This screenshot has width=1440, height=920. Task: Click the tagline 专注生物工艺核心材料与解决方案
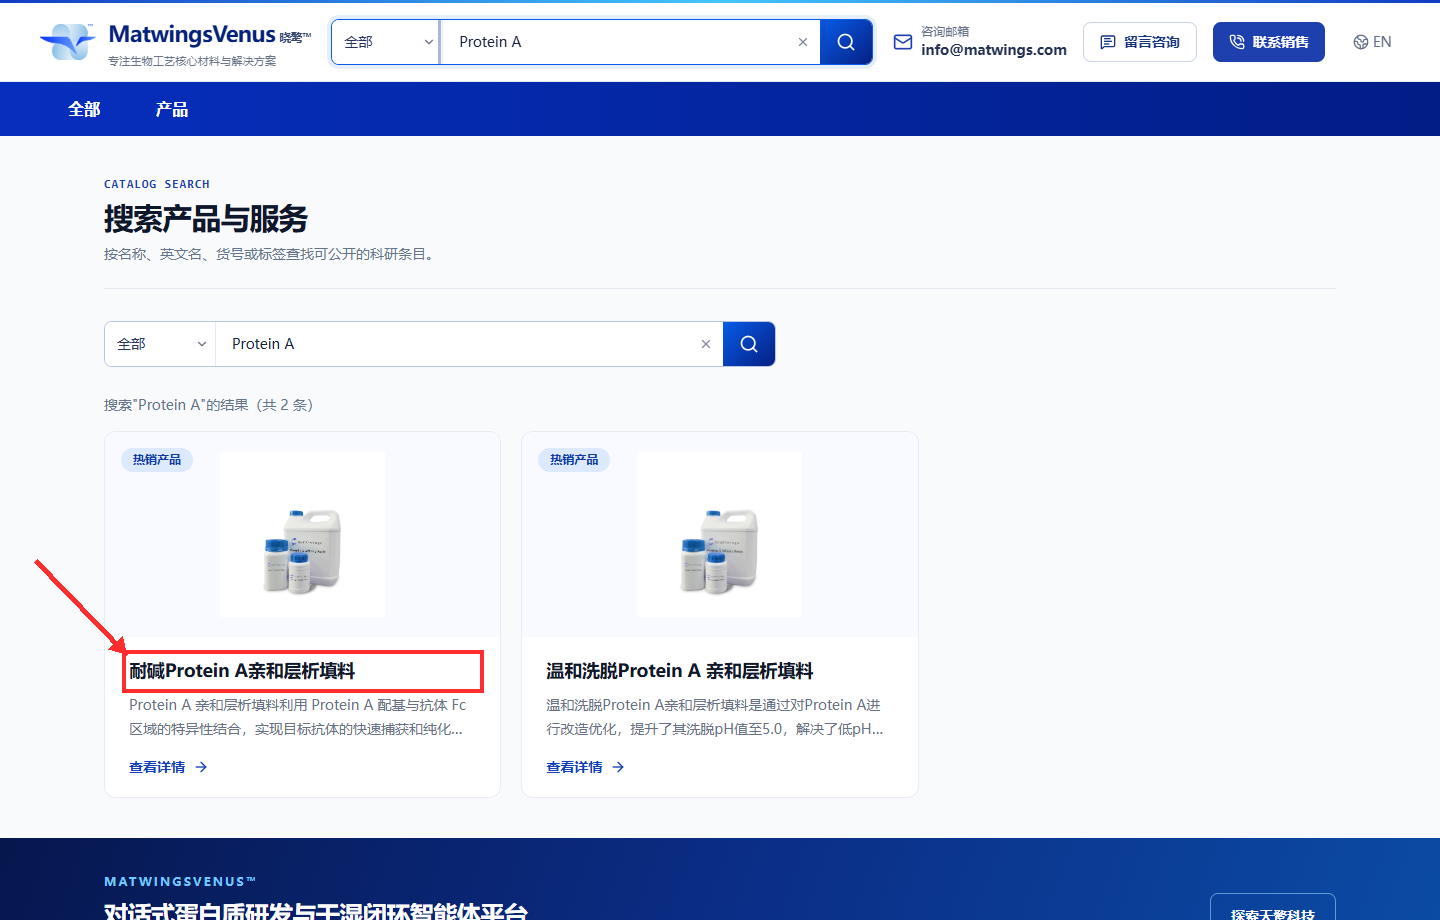tap(192, 61)
